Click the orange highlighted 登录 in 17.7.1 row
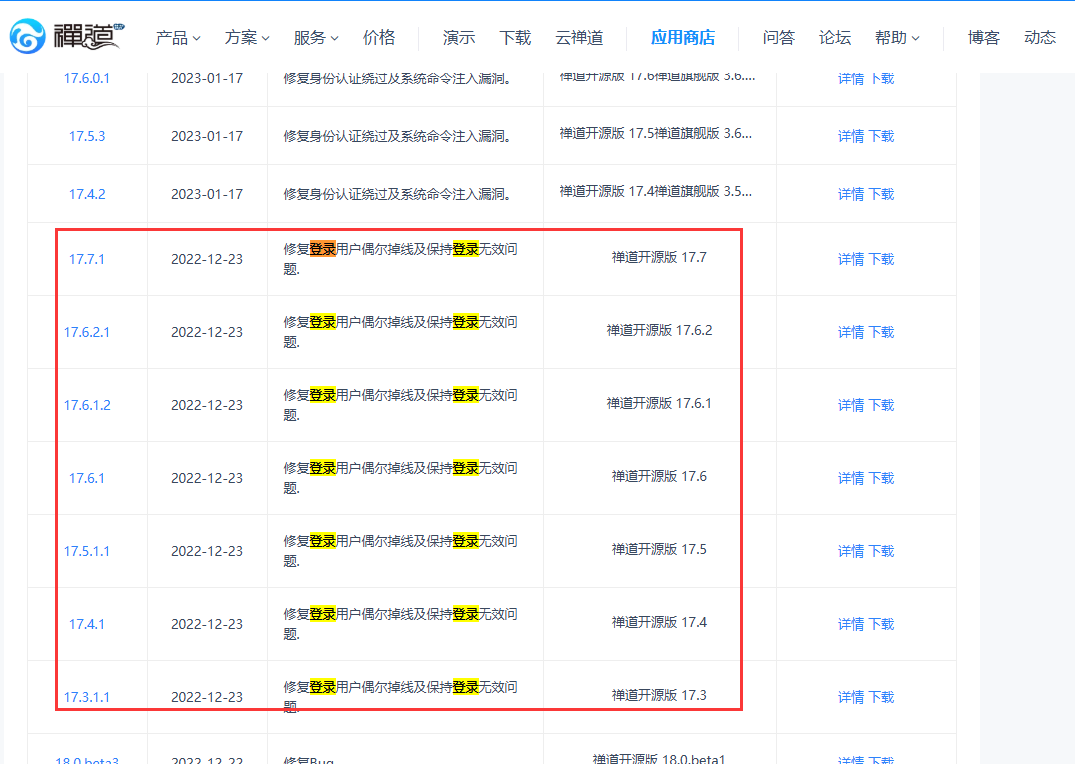Image resolution: width=1075 pixels, height=764 pixels. 322,249
